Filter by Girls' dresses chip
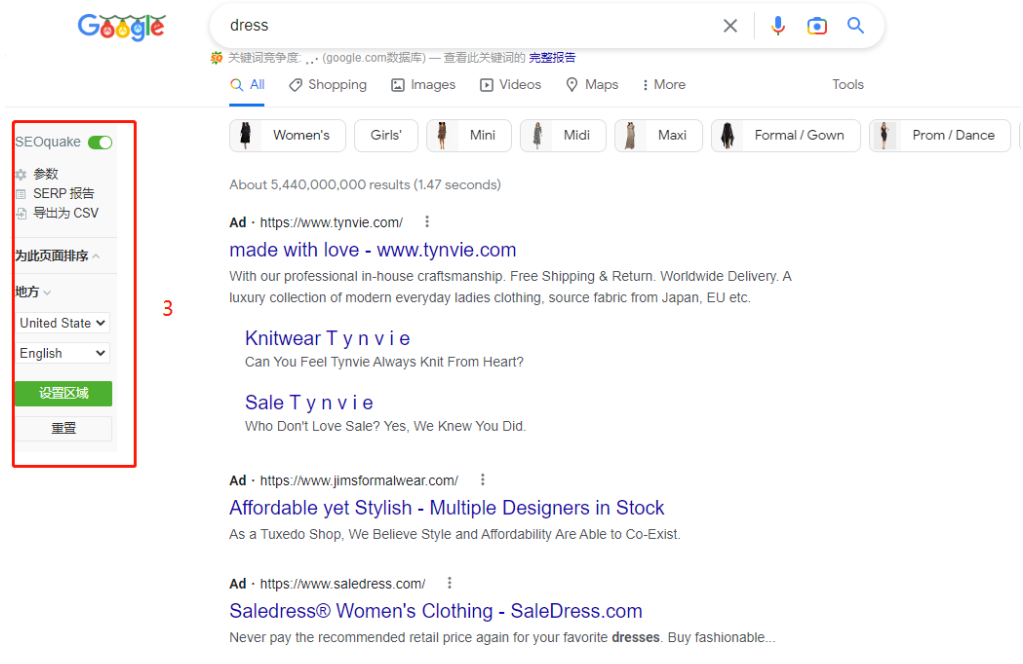 point(386,136)
